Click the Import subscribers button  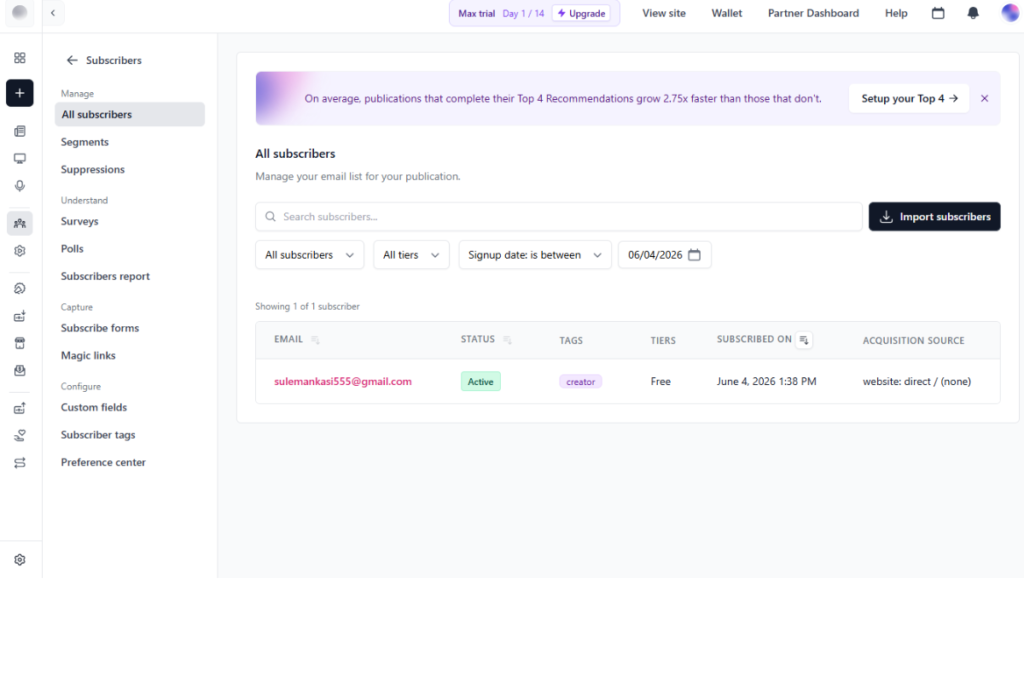coord(934,216)
